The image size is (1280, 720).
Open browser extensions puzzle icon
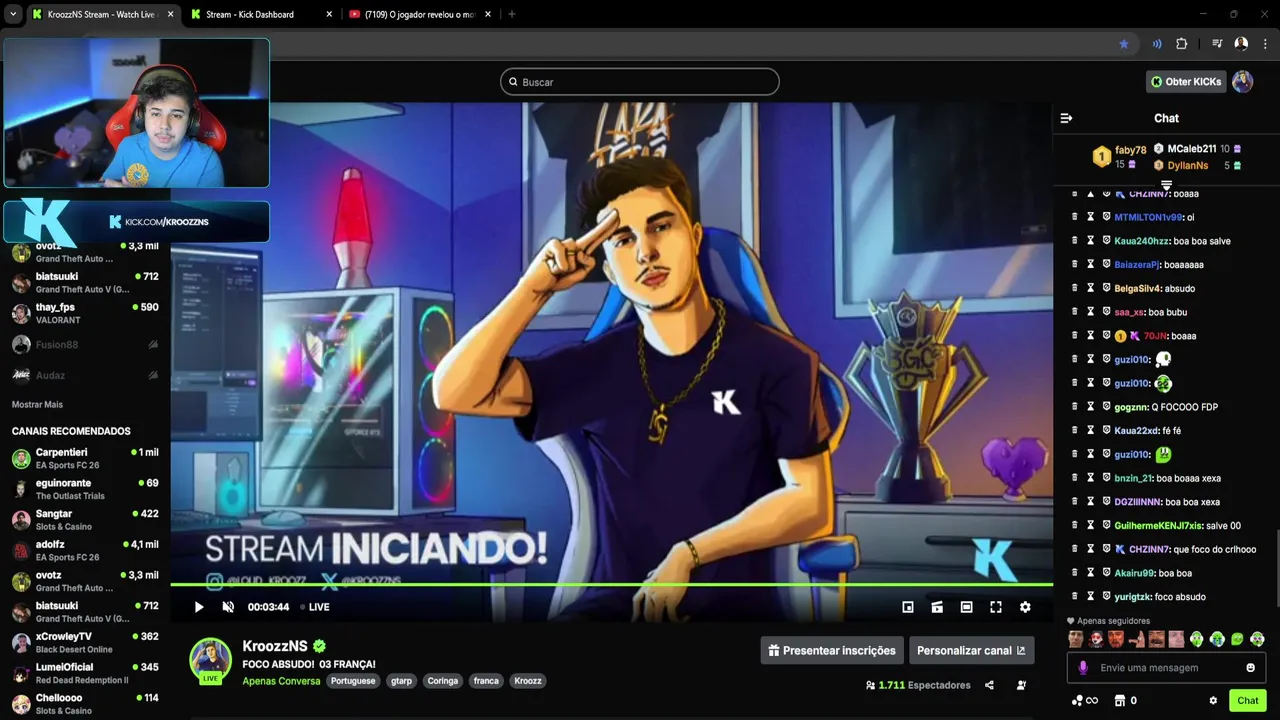pyautogui.click(x=1182, y=44)
